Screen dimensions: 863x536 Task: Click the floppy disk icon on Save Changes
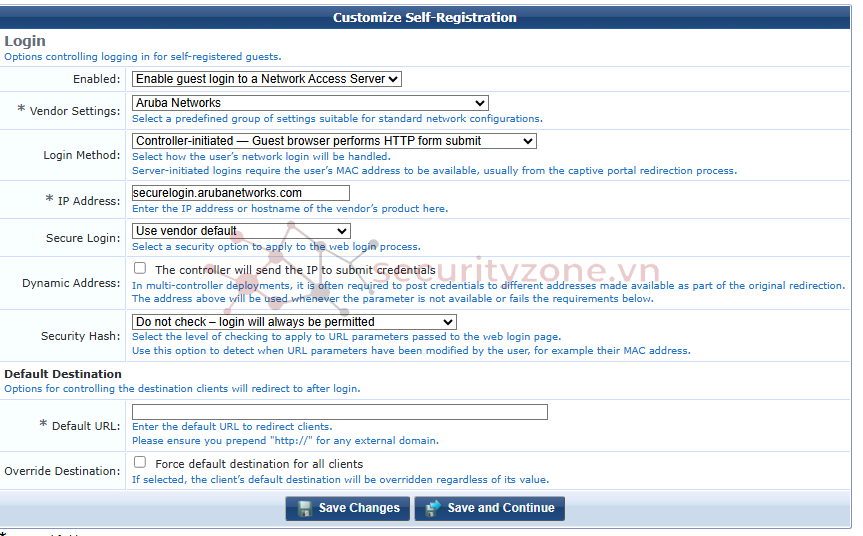pos(304,508)
